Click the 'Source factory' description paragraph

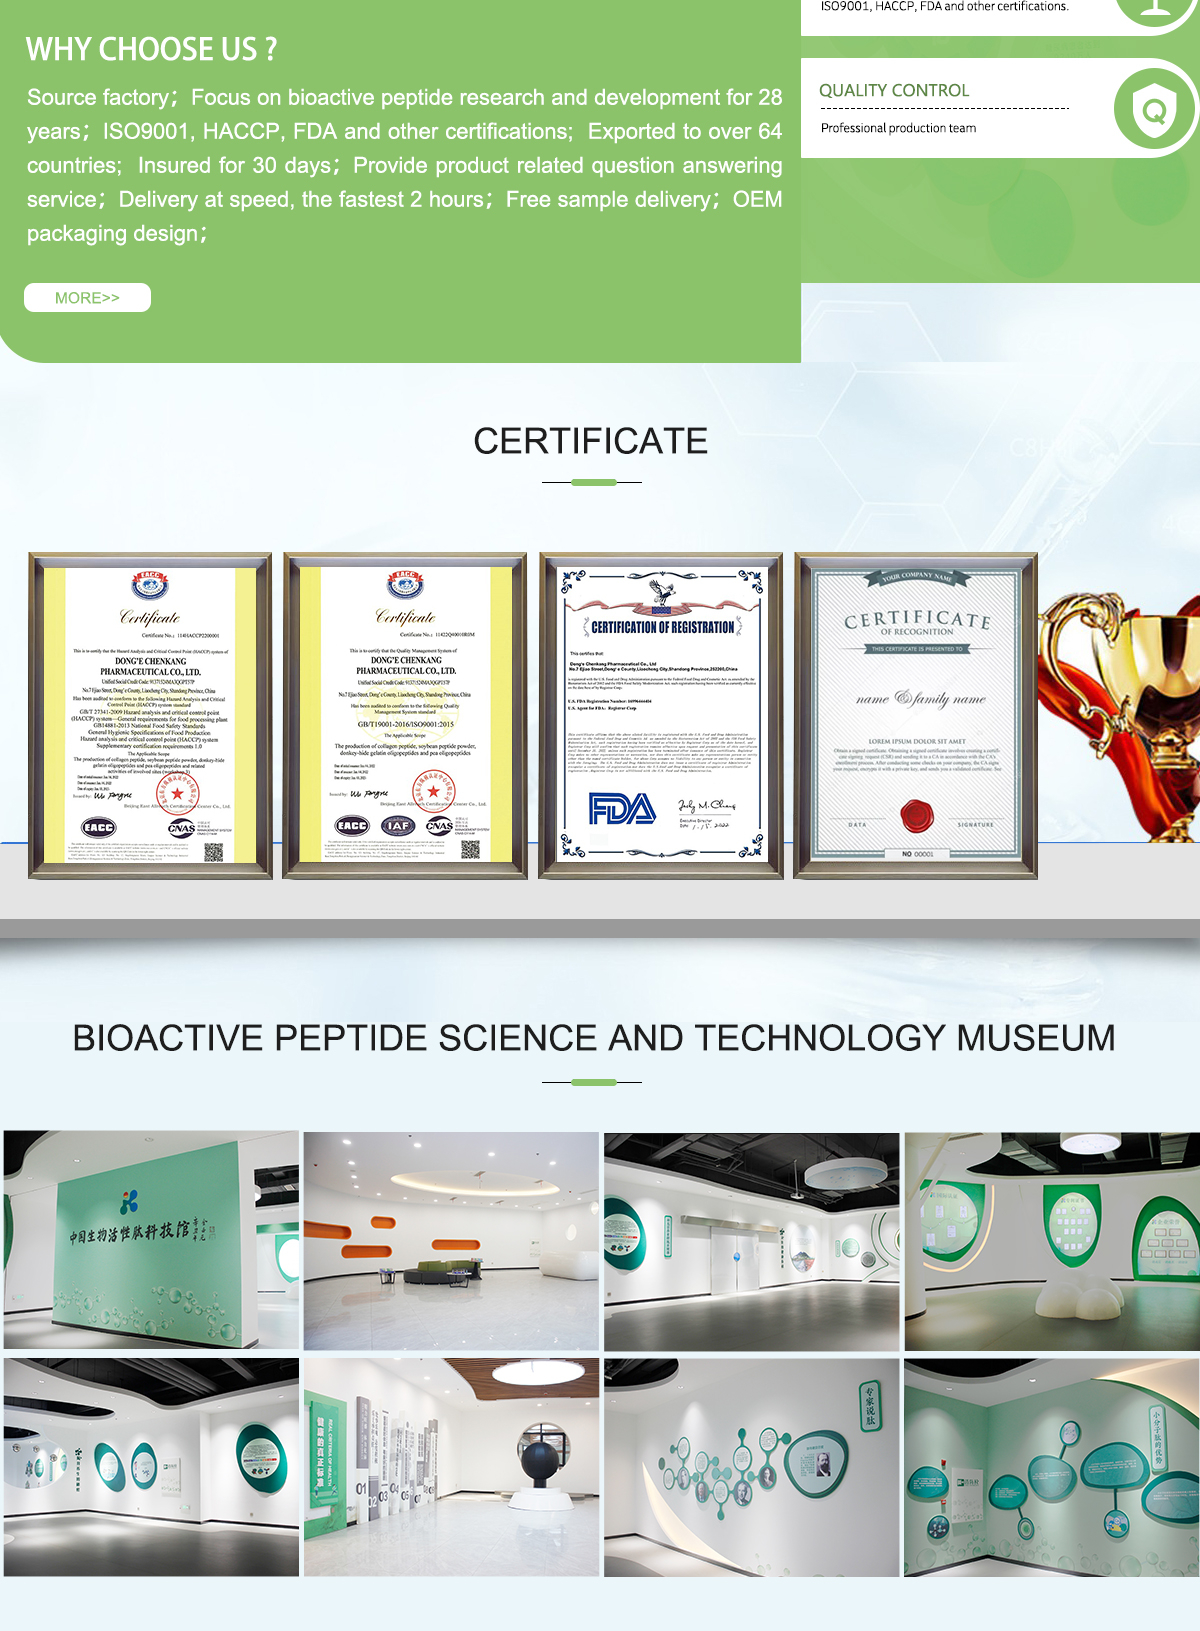(x=405, y=165)
